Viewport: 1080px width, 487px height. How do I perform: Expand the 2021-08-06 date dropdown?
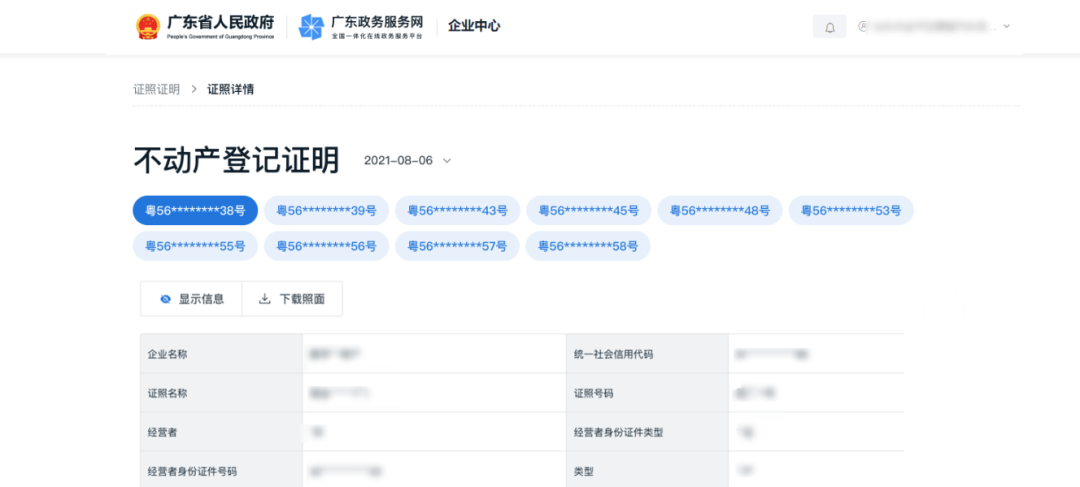(x=447, y=161)
